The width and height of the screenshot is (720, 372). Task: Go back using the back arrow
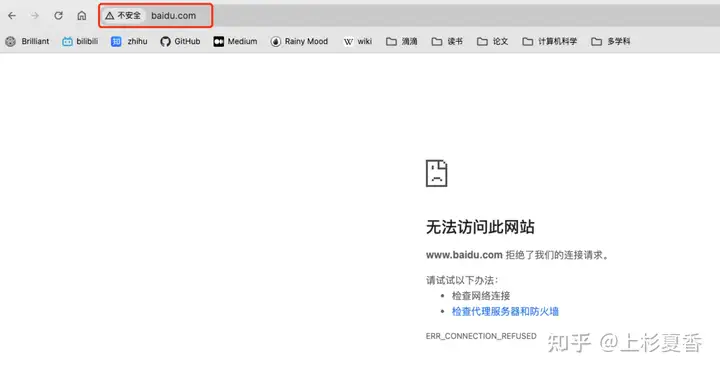[12, 16]
